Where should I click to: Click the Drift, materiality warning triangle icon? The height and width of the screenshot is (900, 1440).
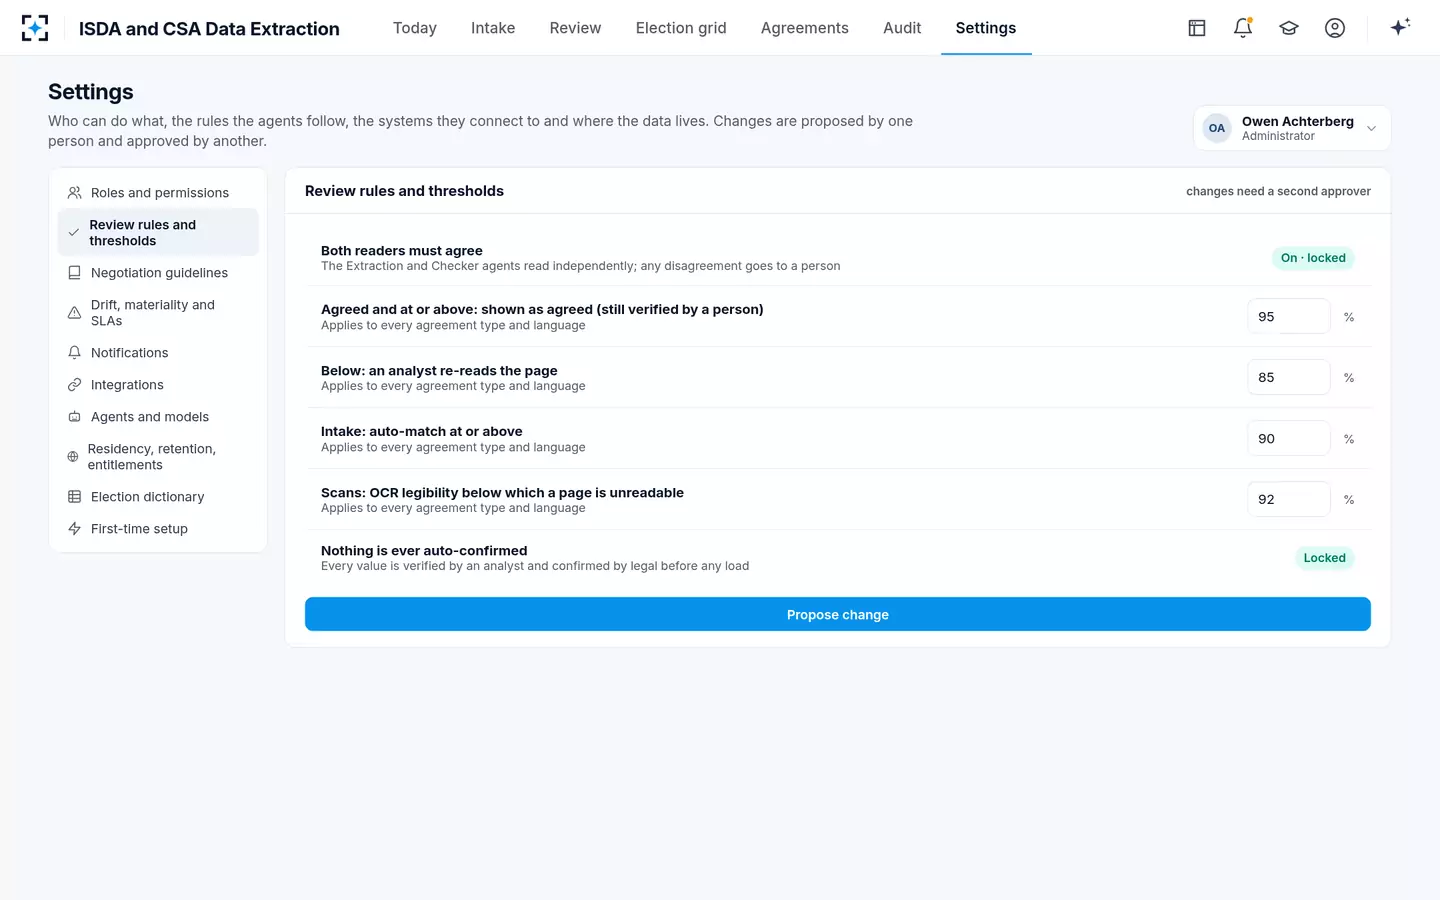click(x=74, y=313)
